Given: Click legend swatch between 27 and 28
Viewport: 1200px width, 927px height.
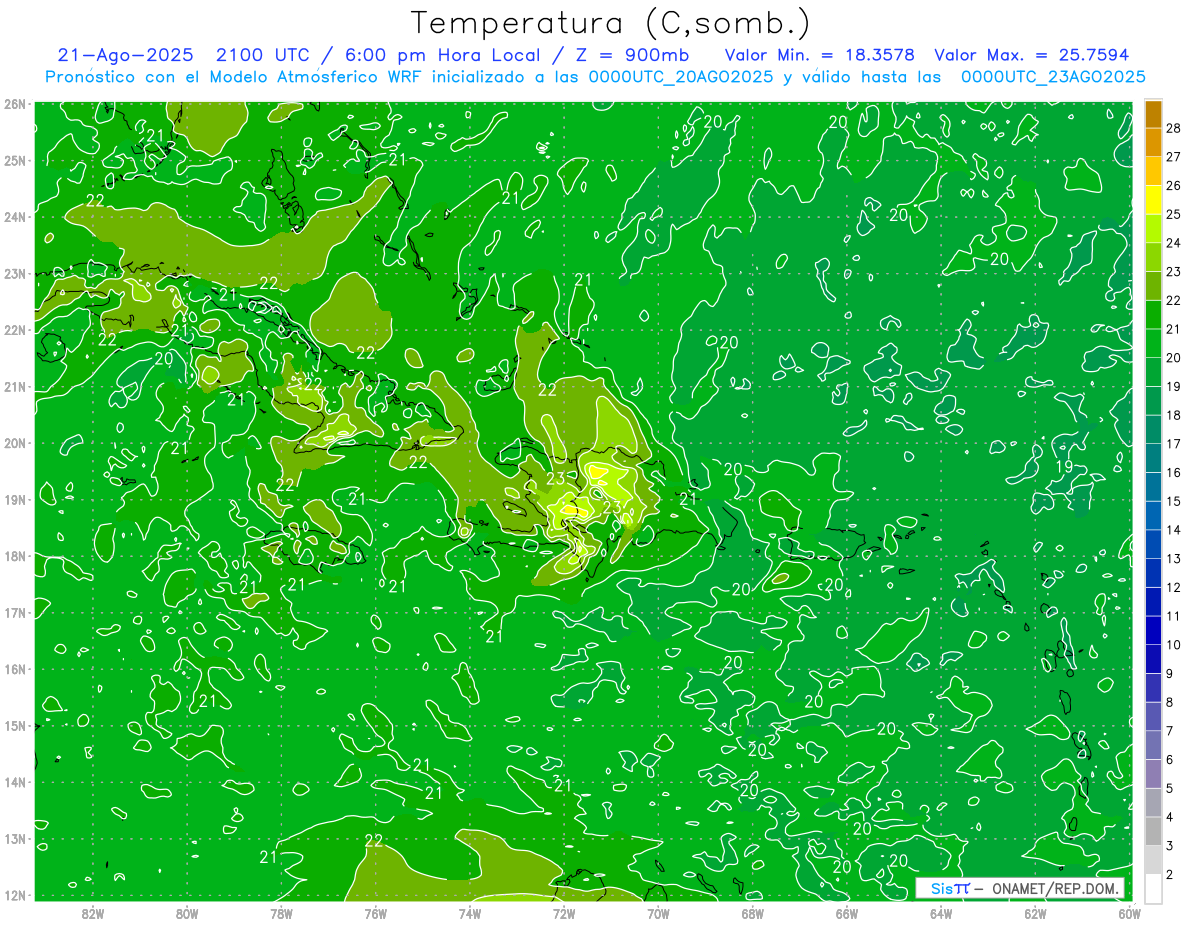Looking at the screenshot, I should (1153, 142).
